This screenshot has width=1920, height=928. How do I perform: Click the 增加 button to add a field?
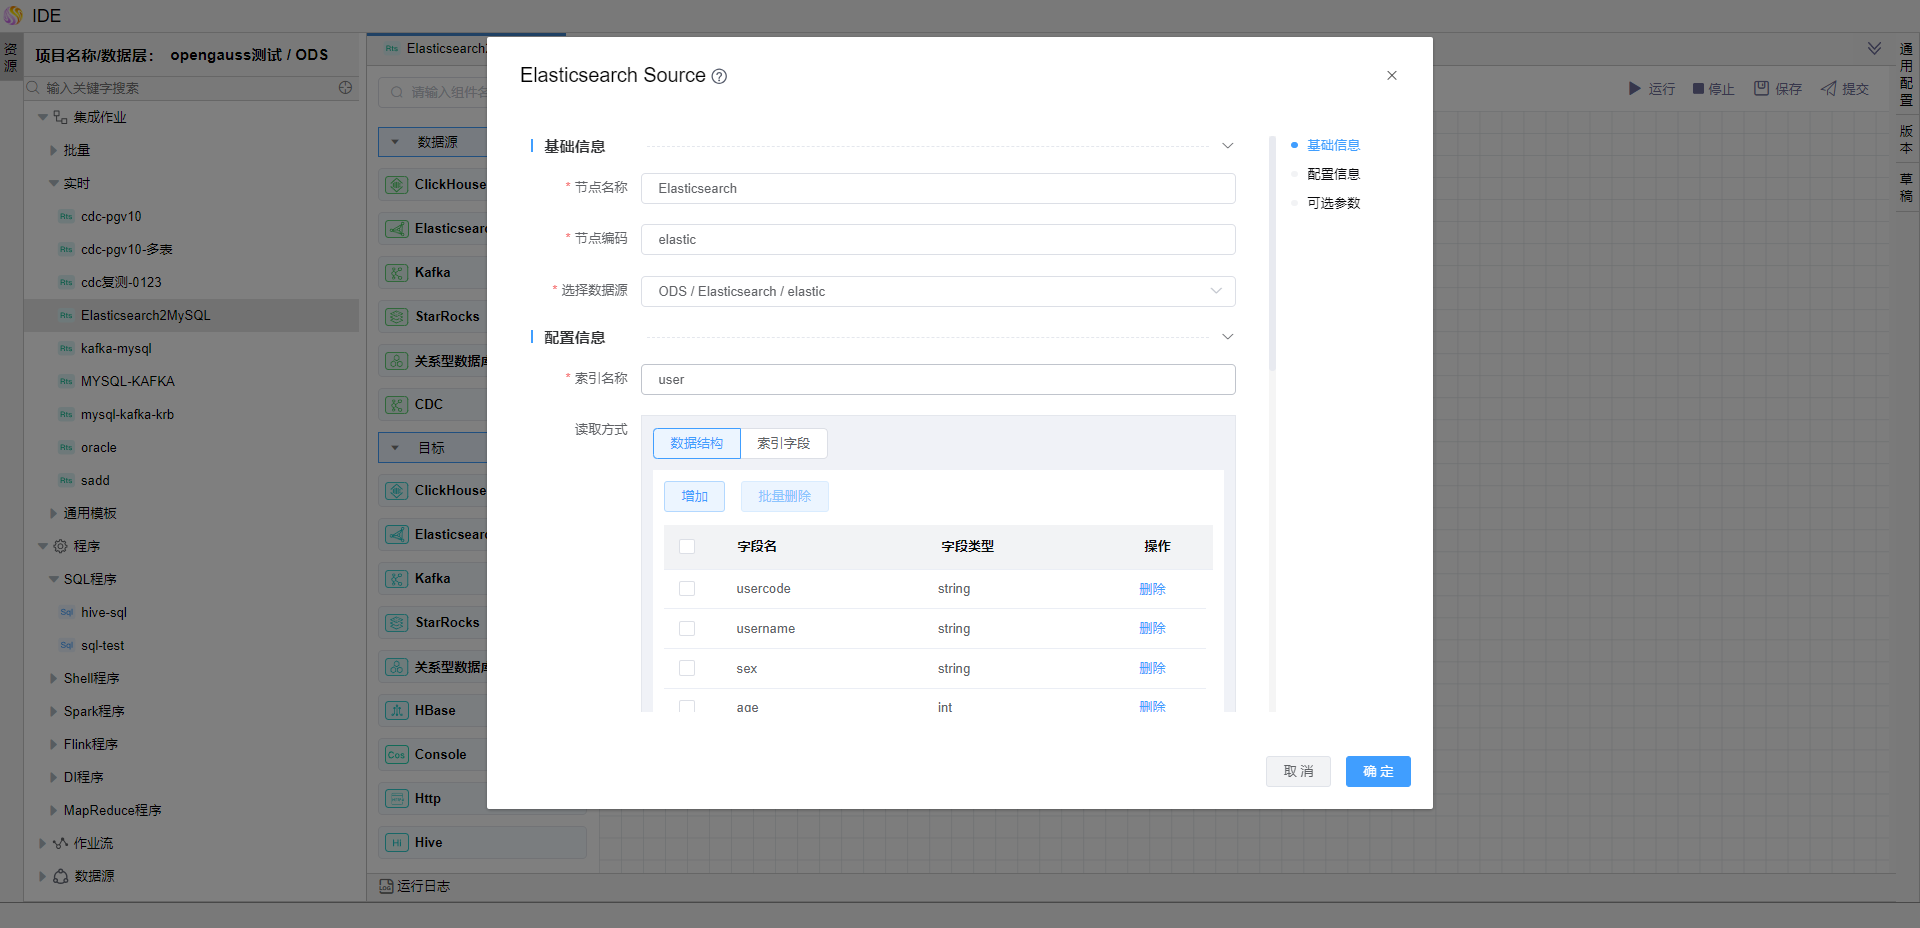(x=694, y=497)
